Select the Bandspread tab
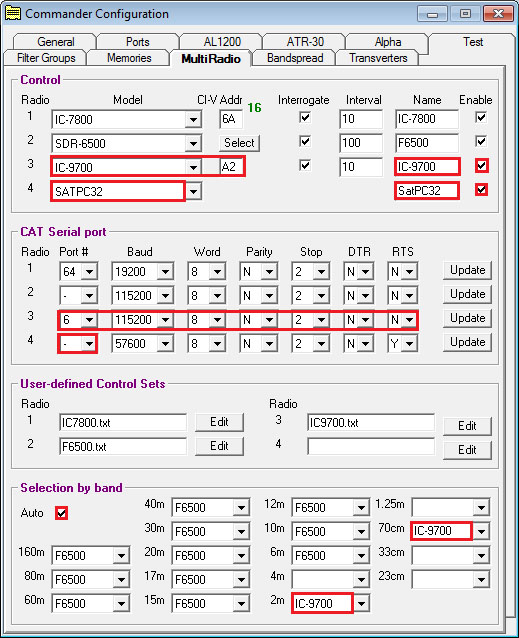The width and height of the screenshot is (519, 638). coord(295,58)
